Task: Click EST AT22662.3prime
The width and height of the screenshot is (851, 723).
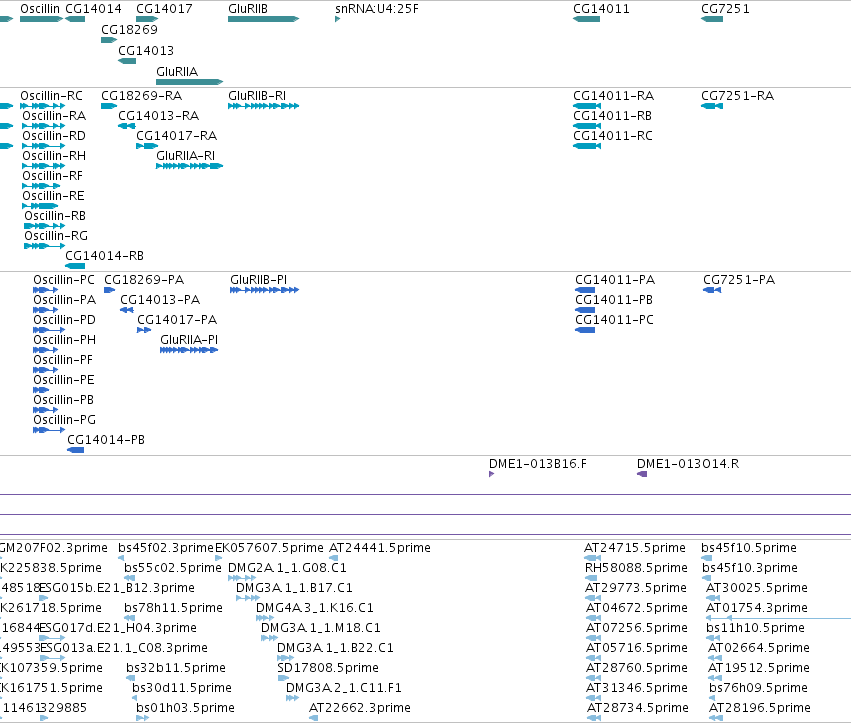Action: click(359, 708)
